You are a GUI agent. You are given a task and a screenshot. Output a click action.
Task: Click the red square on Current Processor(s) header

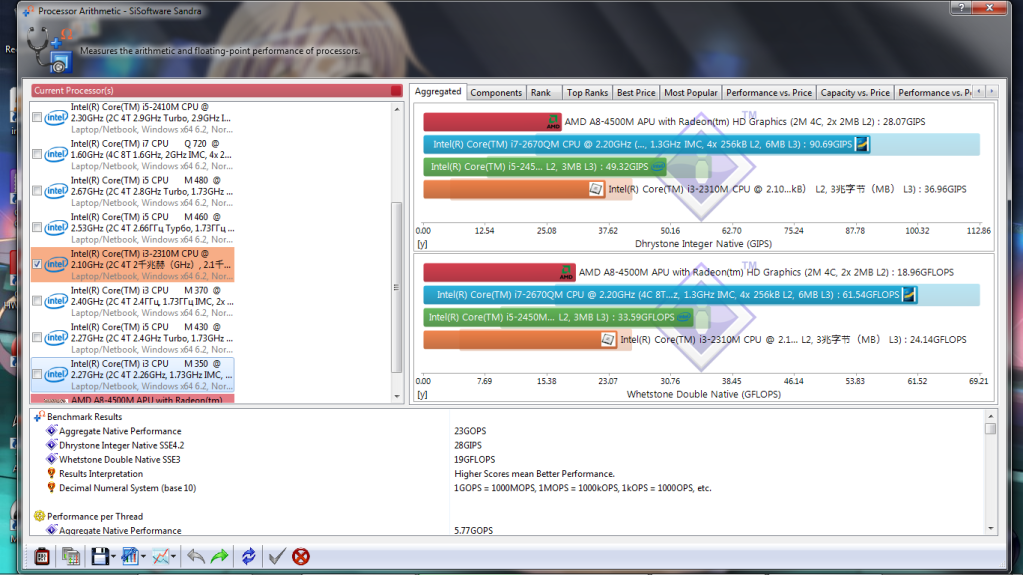(x=396, y=91)
